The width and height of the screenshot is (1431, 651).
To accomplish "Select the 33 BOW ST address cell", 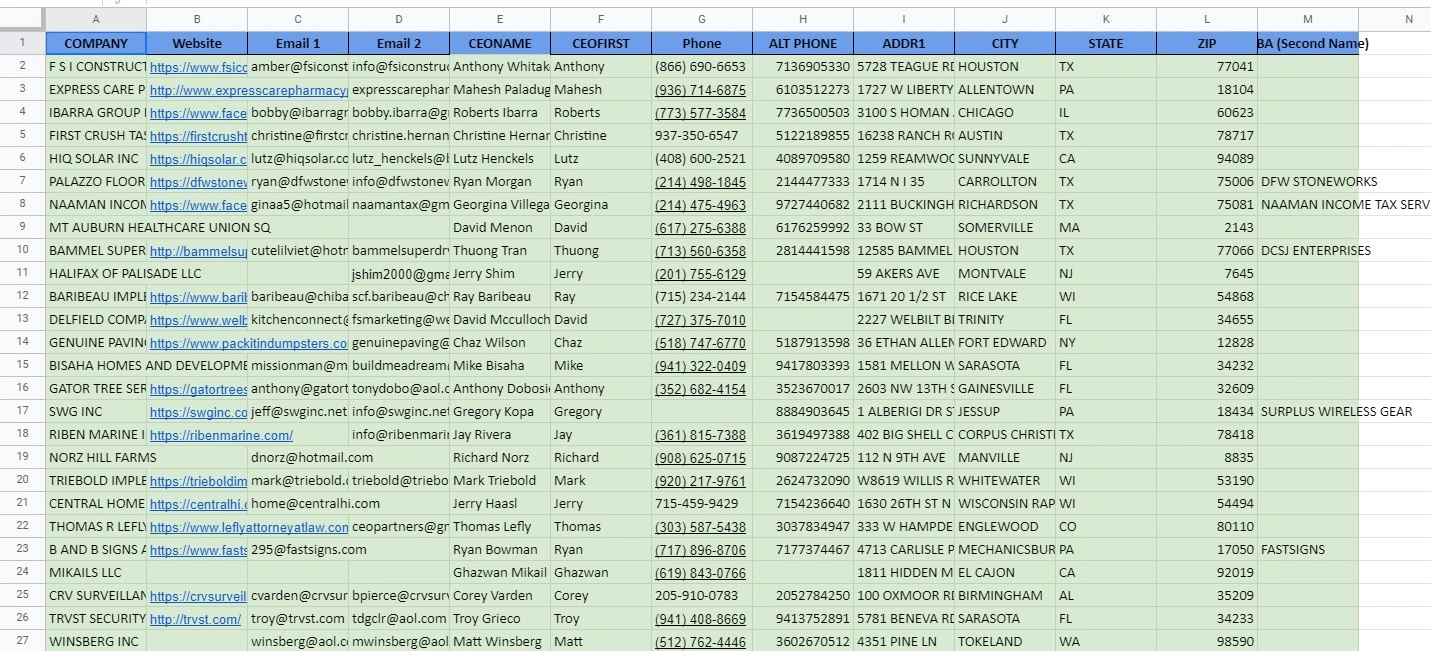I will point(904,228).
